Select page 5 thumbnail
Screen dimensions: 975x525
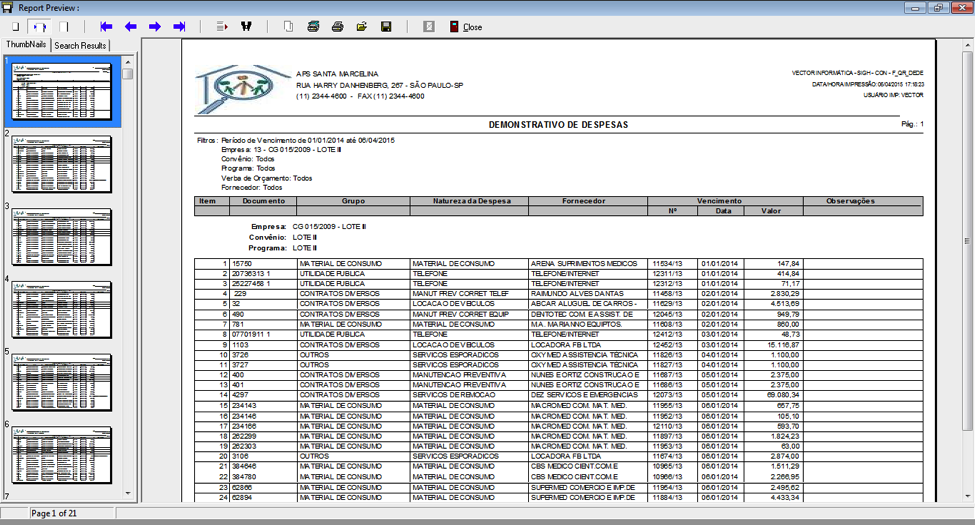coord(62,383)
